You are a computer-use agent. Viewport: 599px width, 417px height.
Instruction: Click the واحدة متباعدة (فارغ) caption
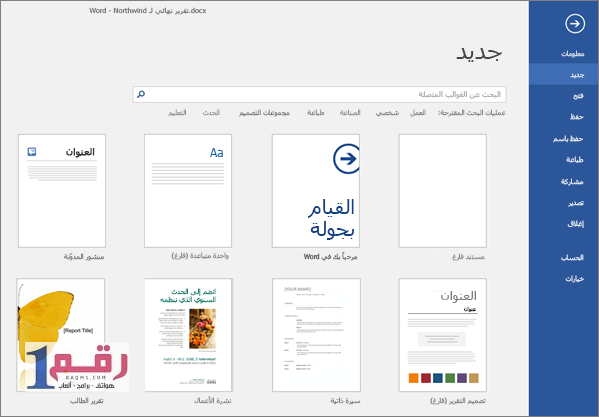click(200, 256)
